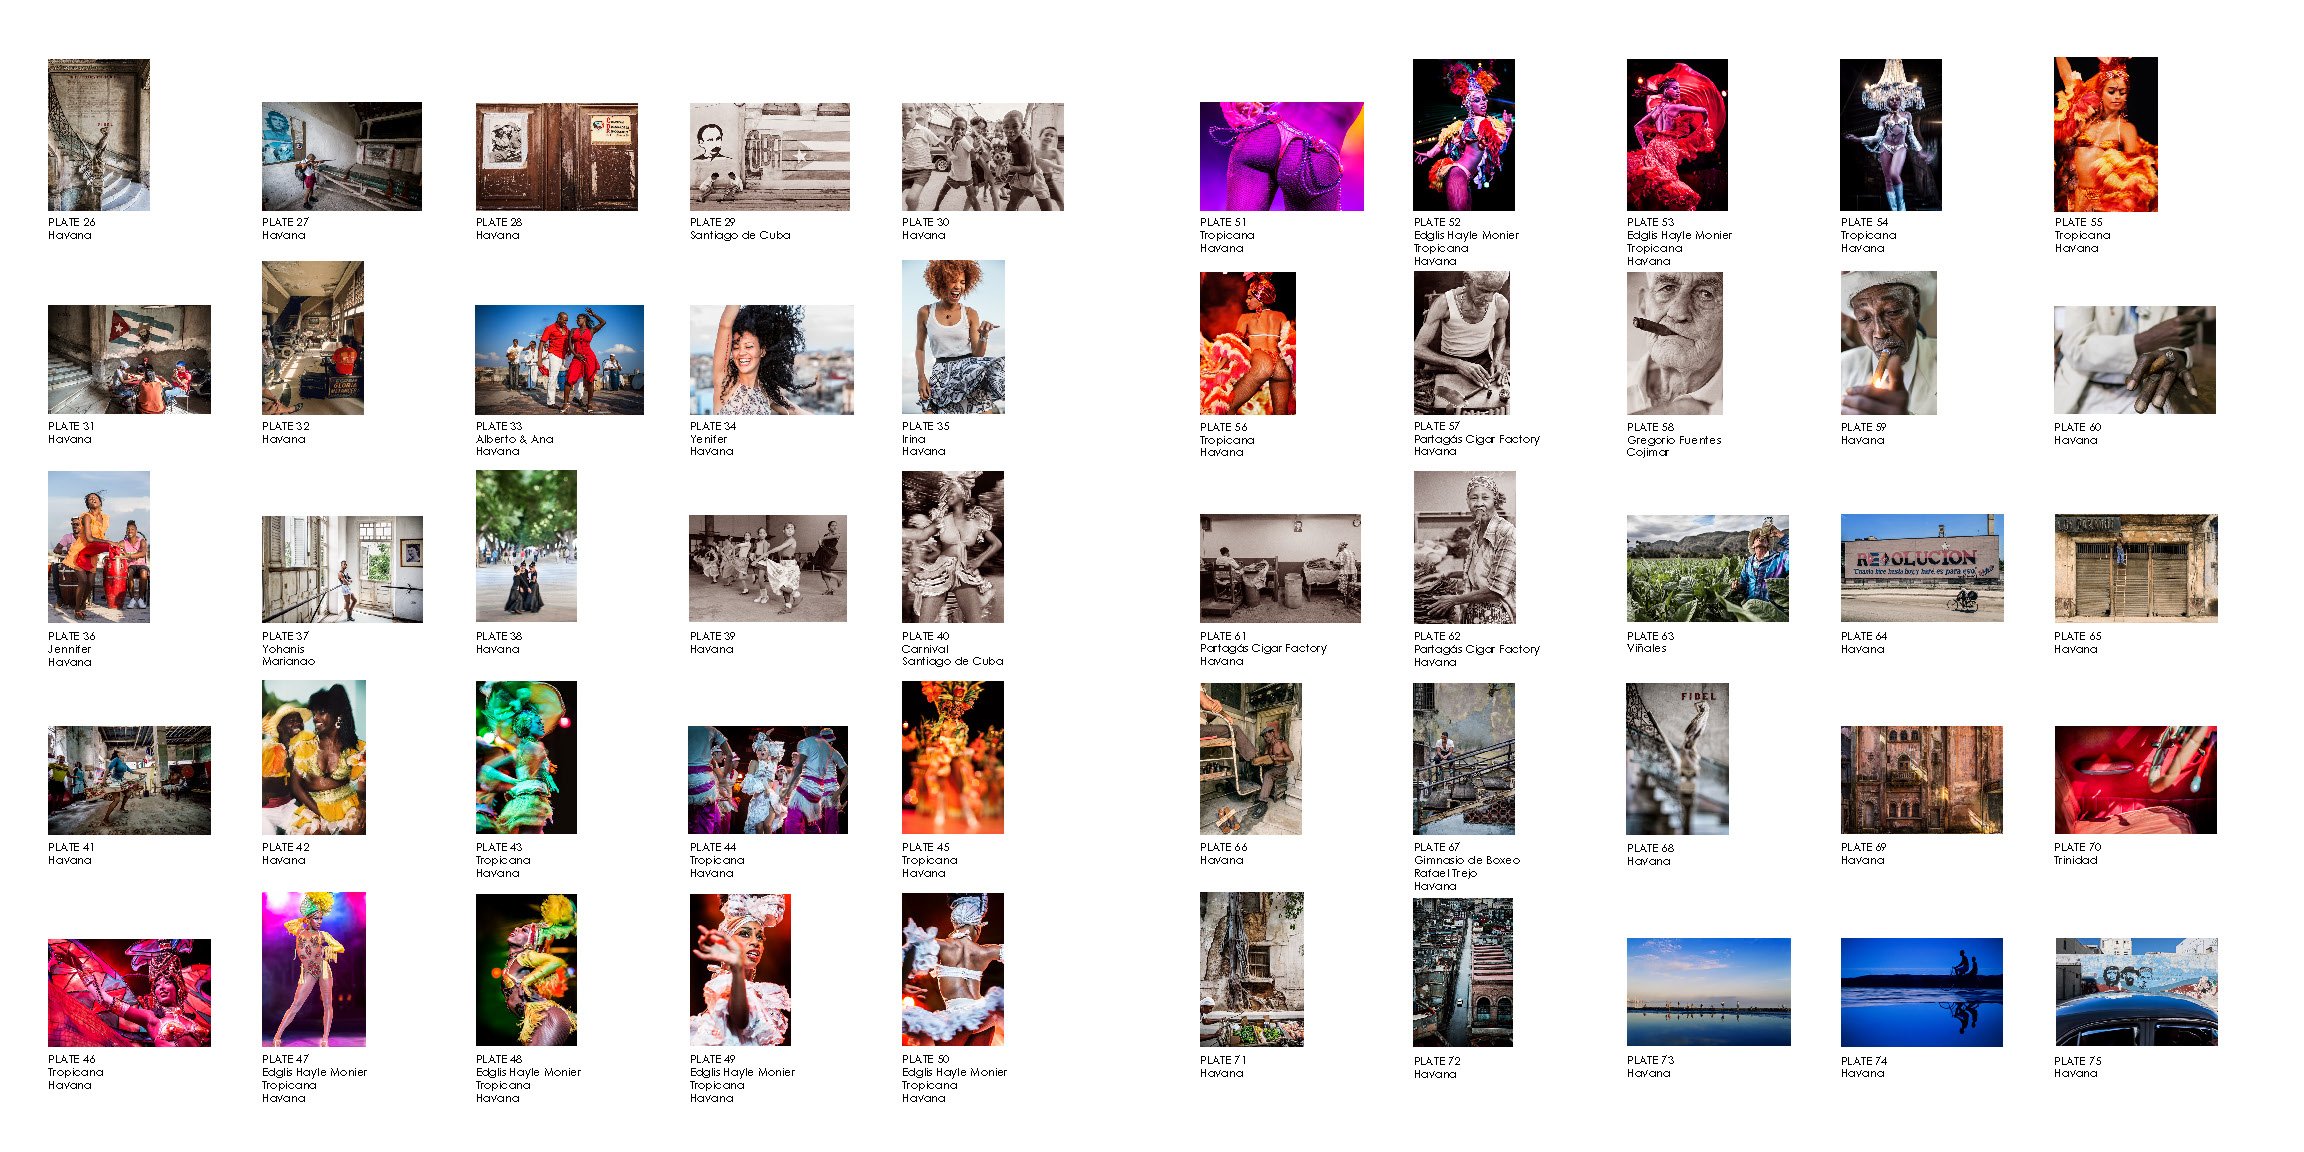Select the Plate 51 purple Tropicana photo
This screenshot has height=1152, width=2304.
[1282, 156]
